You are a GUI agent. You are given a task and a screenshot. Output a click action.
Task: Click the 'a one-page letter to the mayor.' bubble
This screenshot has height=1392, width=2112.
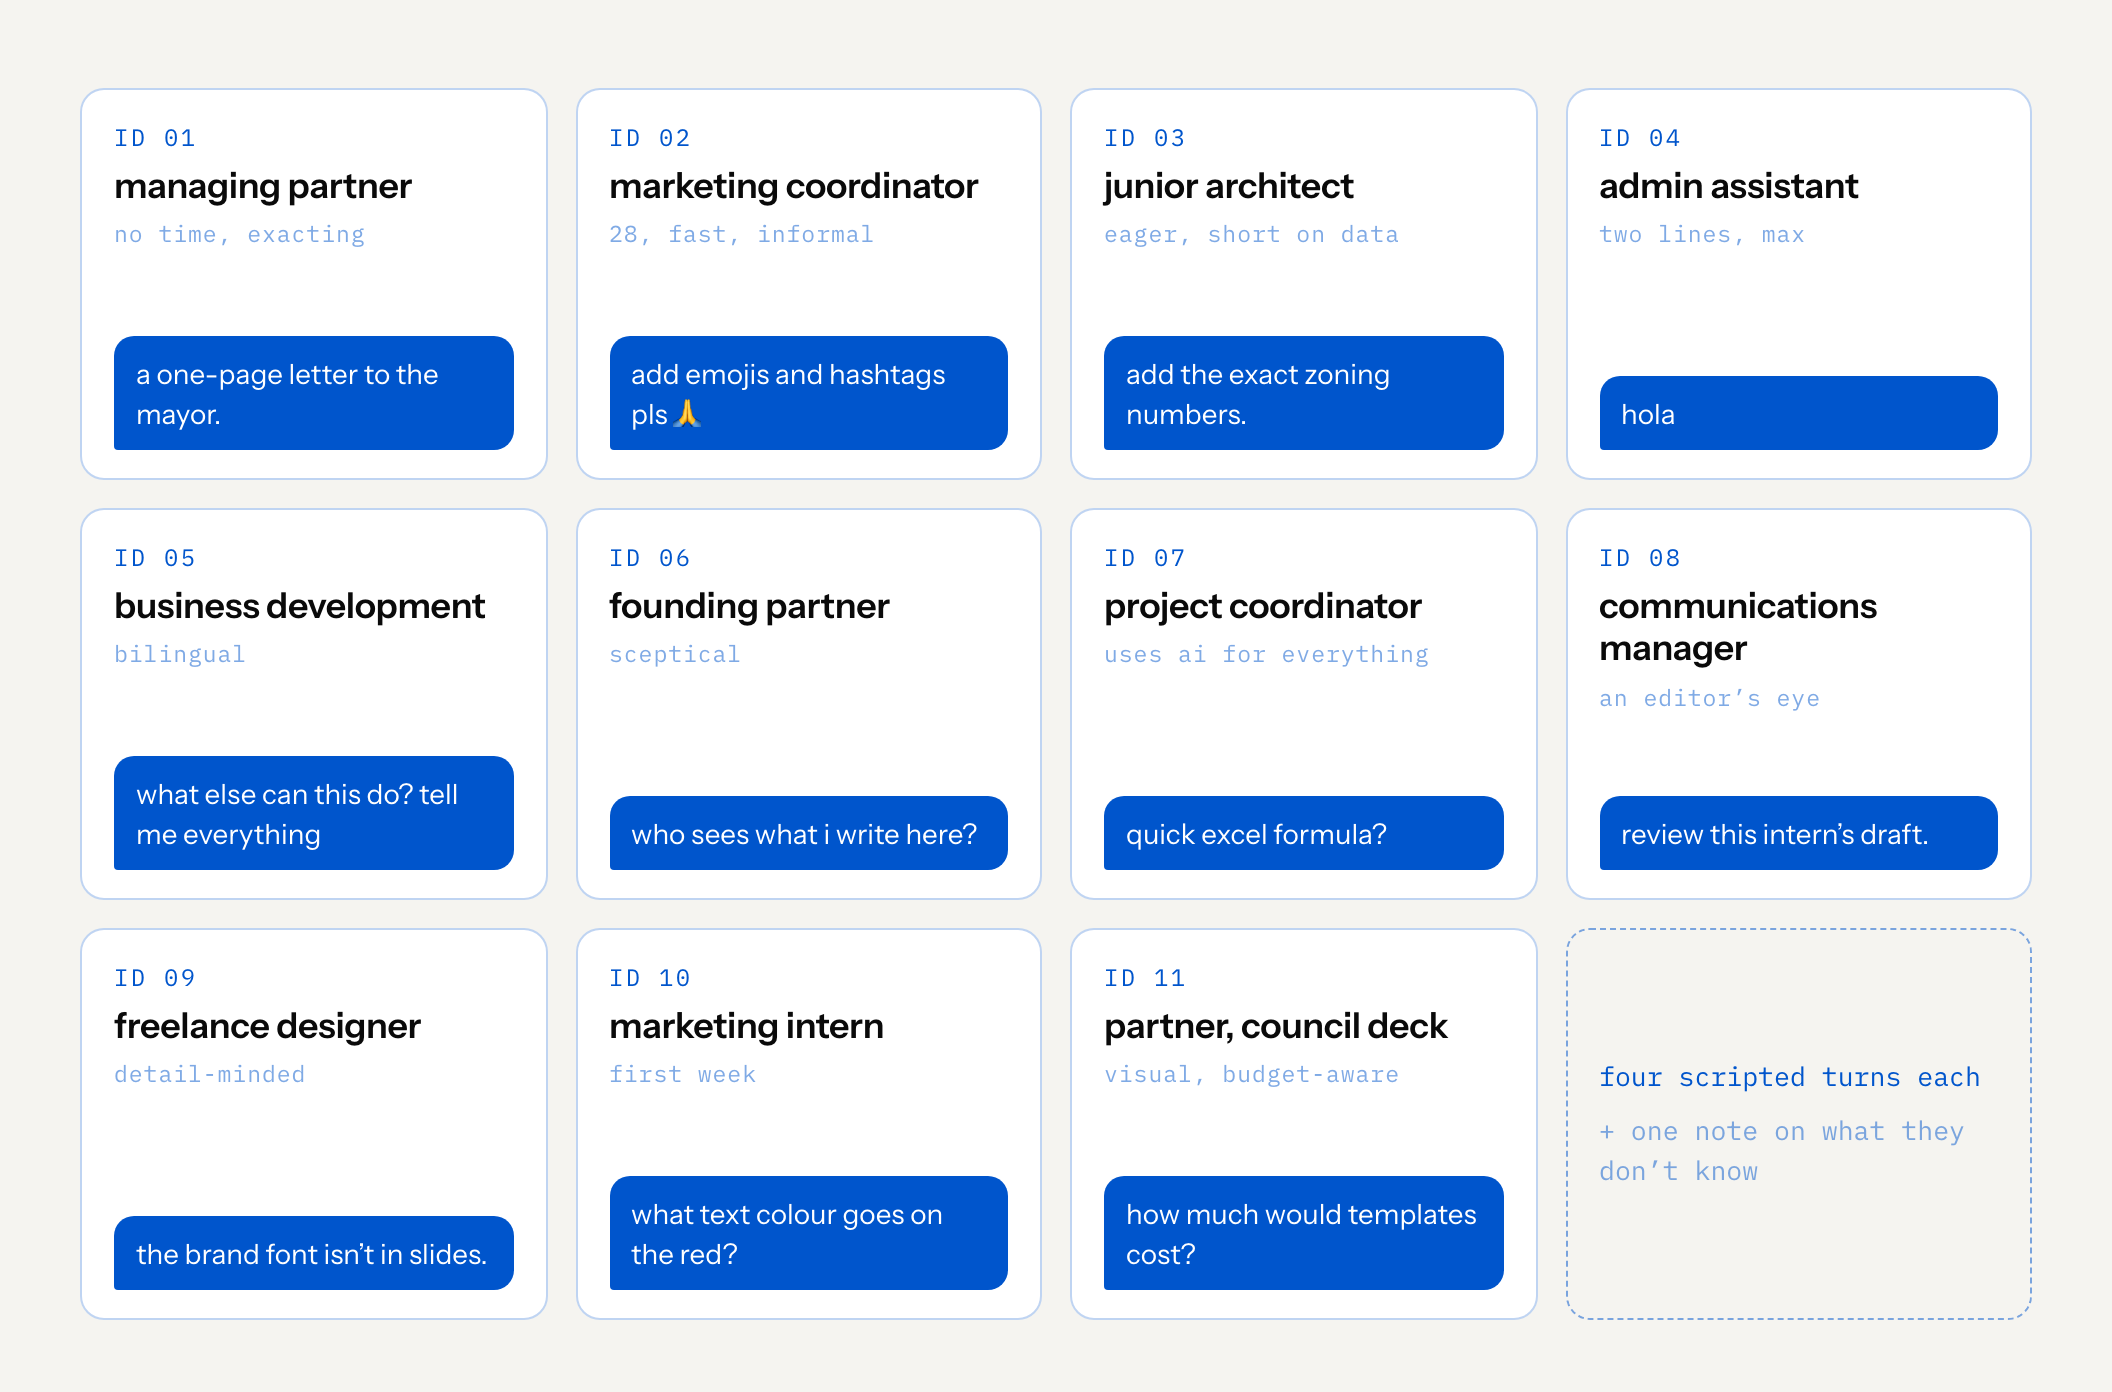pyautogui.click(x=313, y=393)
